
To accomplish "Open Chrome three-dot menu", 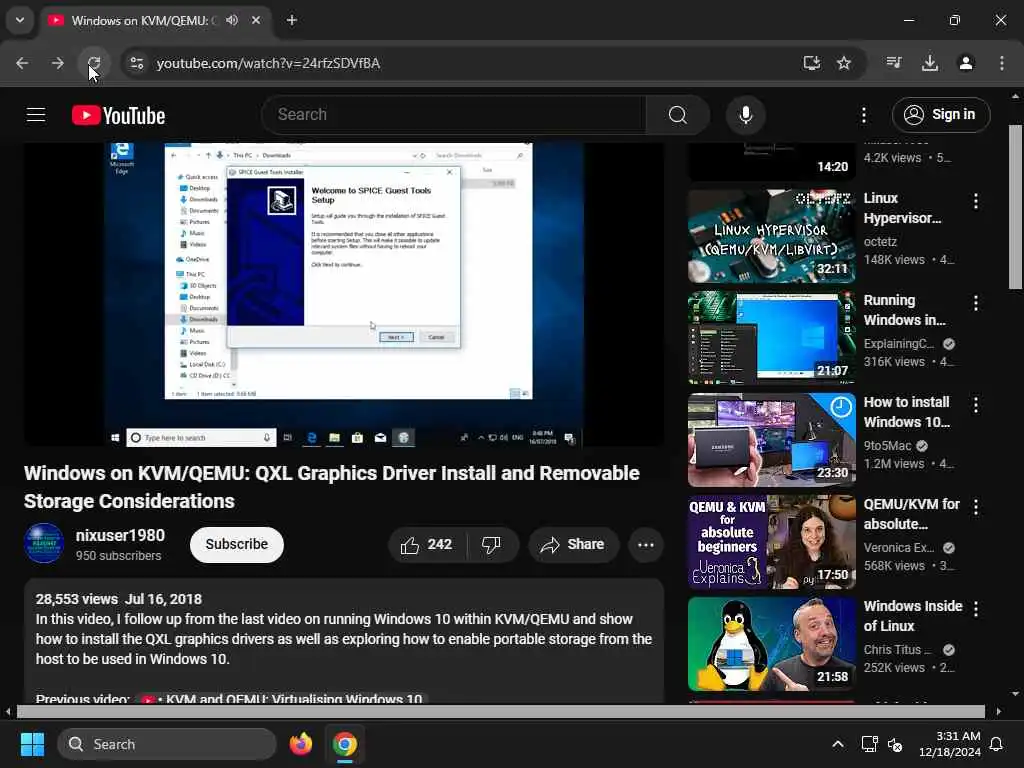I will (1002, 63).
